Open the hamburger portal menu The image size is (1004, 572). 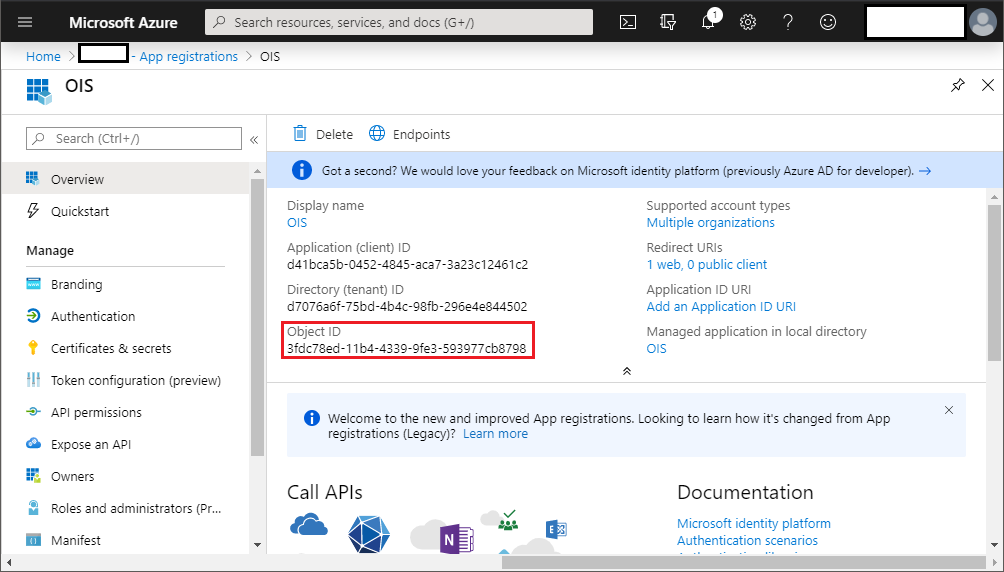[25, 22]
